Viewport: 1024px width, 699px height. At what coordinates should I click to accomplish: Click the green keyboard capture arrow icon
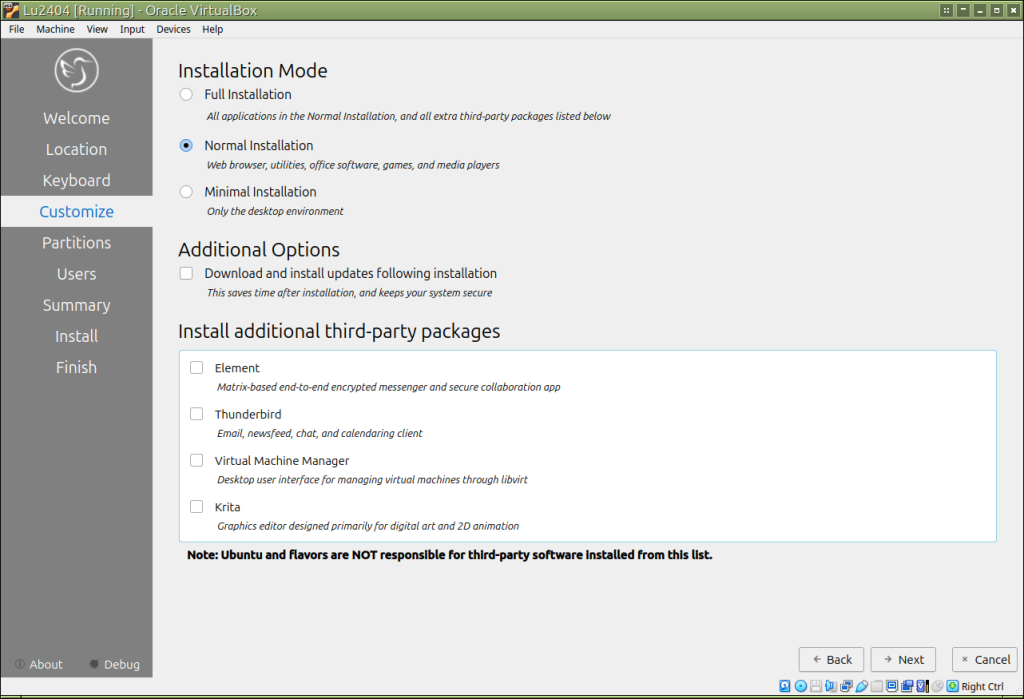click(952, 686)
